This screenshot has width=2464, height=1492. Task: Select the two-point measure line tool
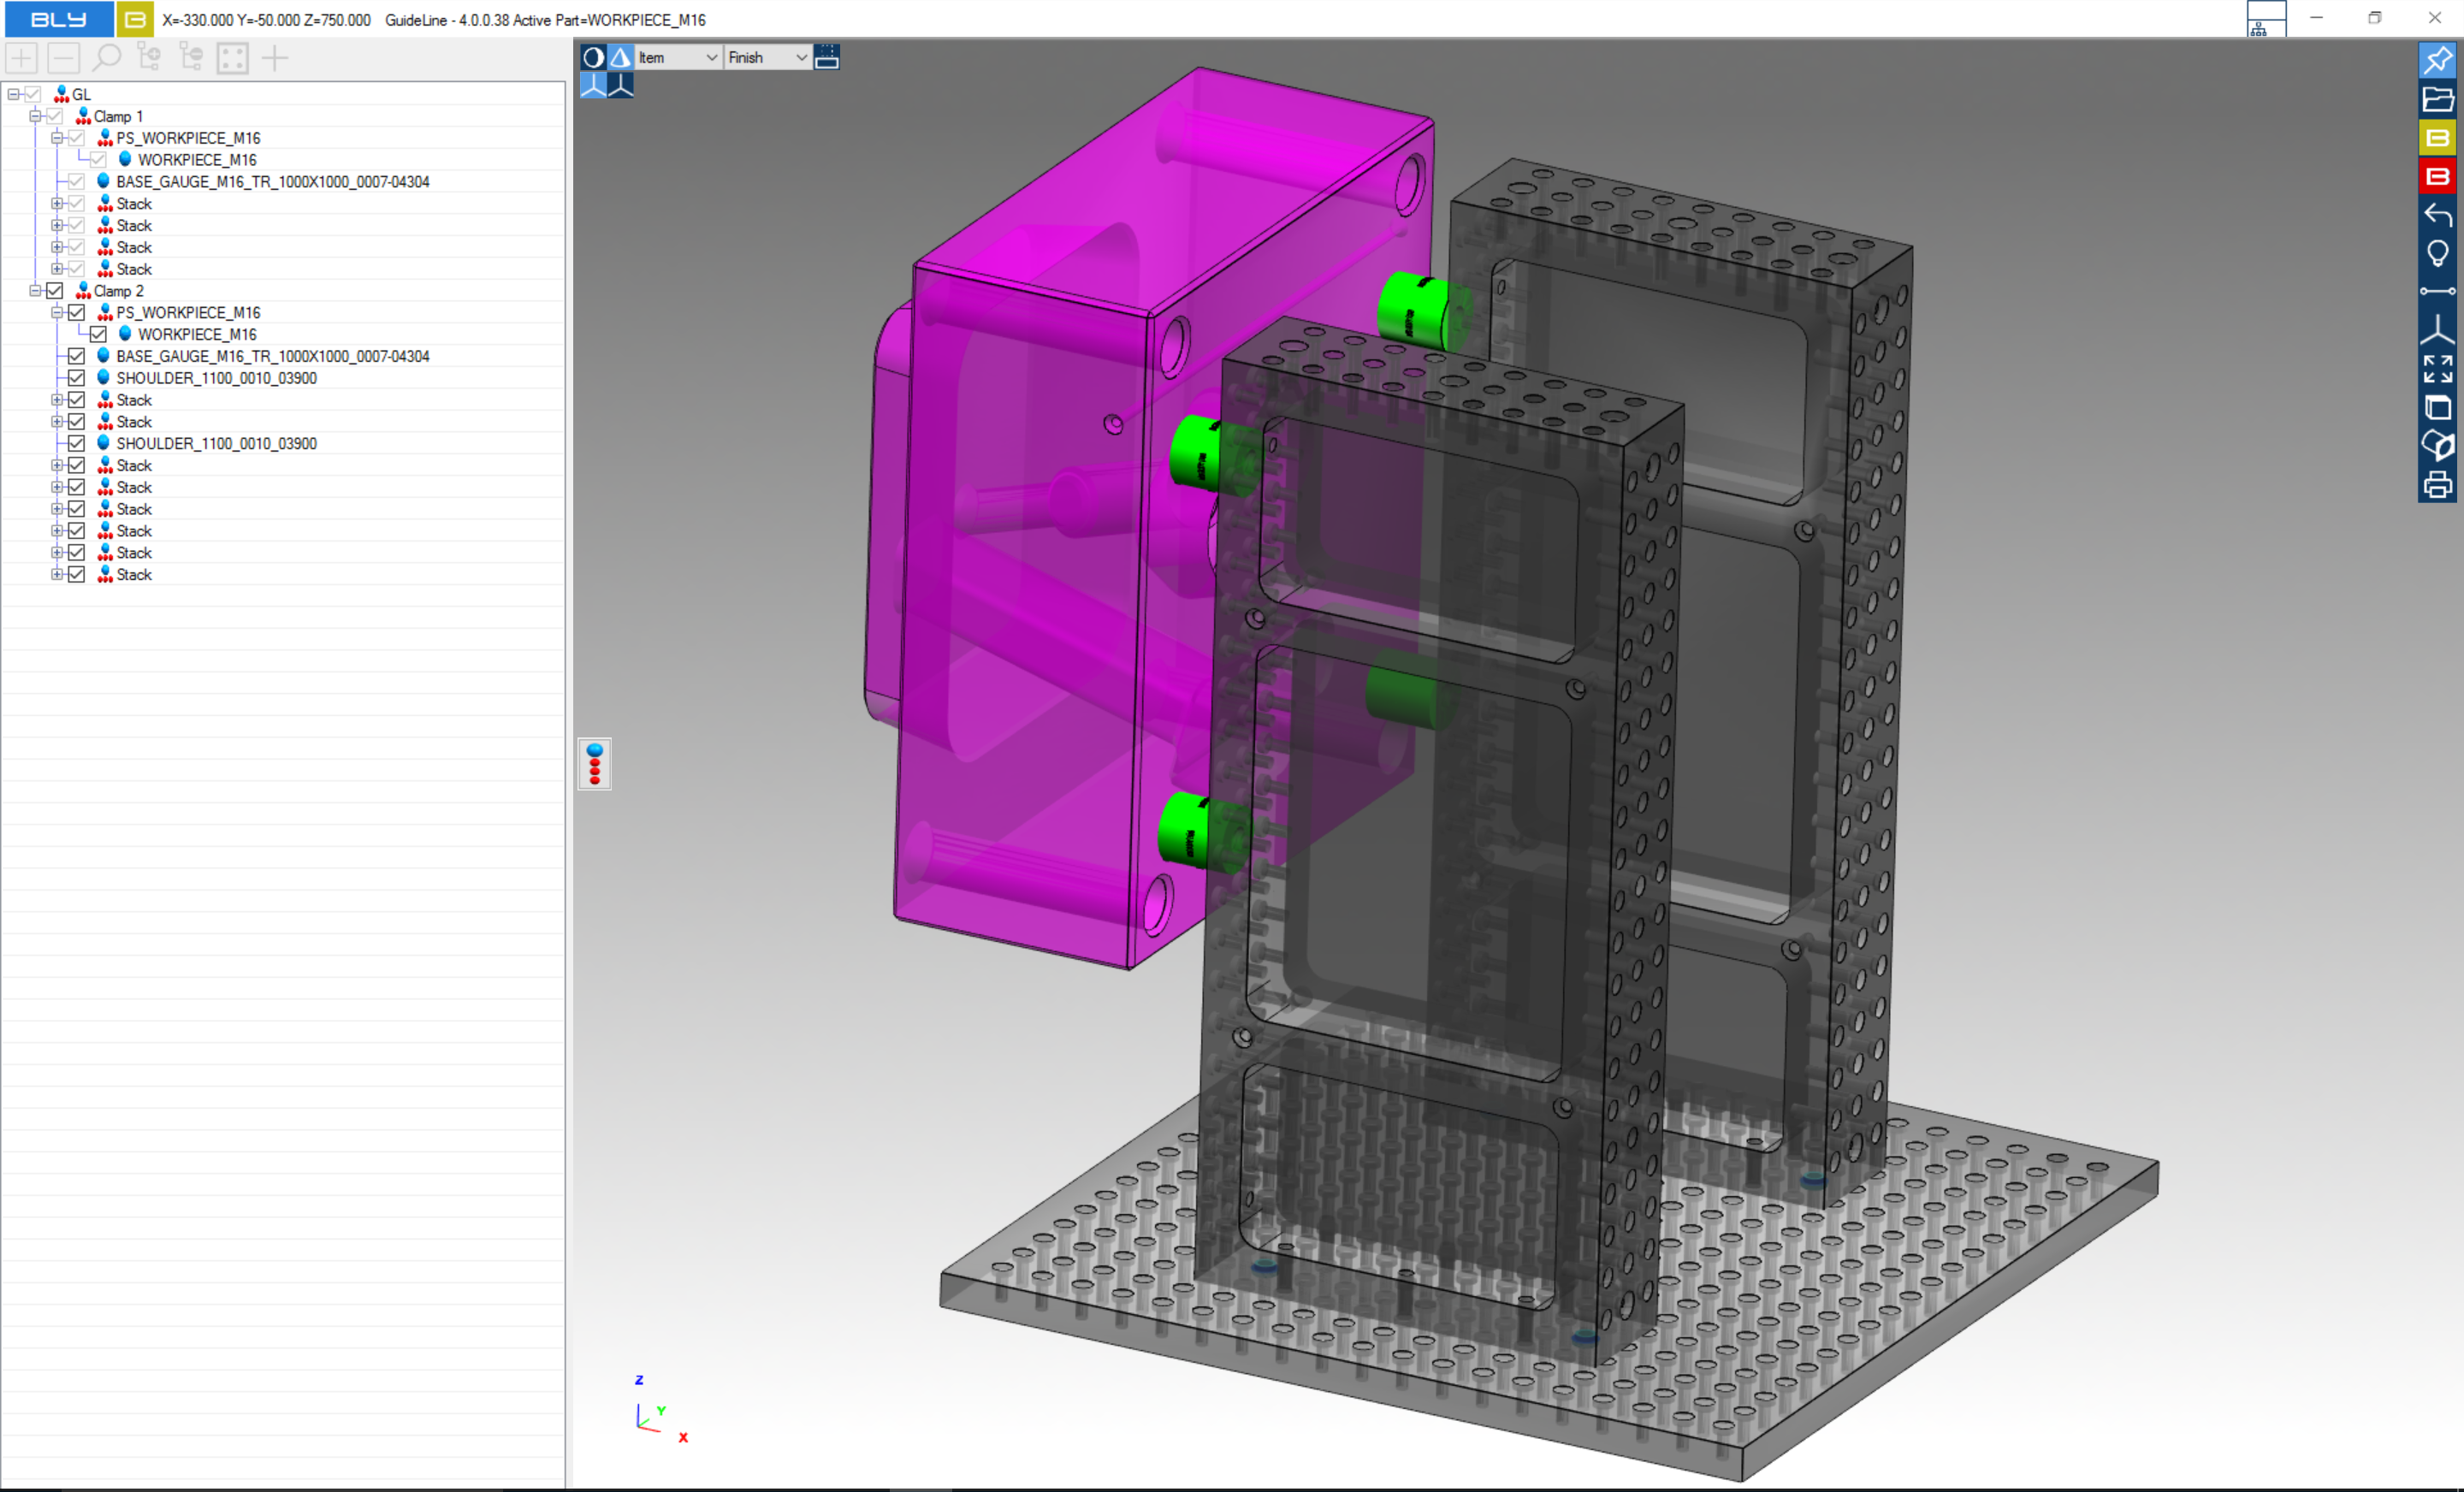pos(2437,291)
